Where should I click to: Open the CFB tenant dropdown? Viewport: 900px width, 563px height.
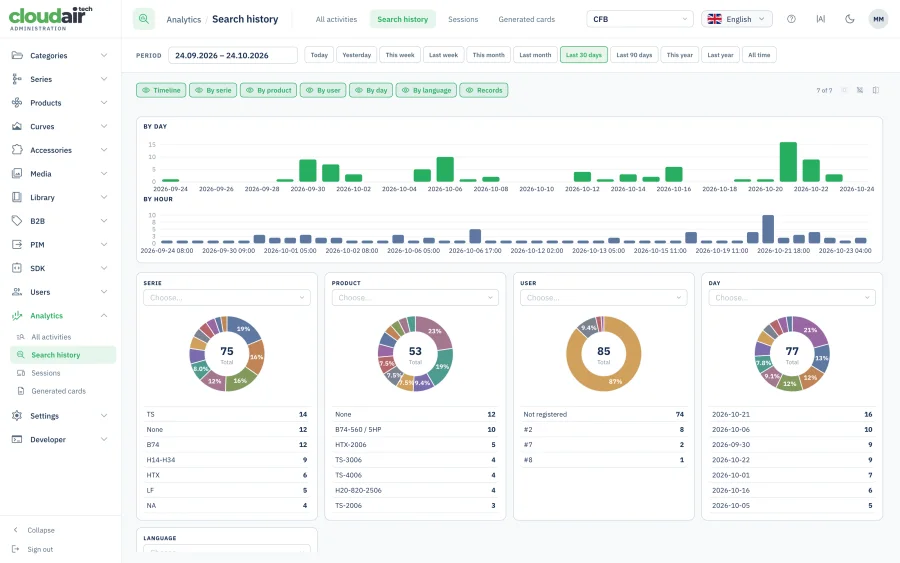[x=640, y=19]
